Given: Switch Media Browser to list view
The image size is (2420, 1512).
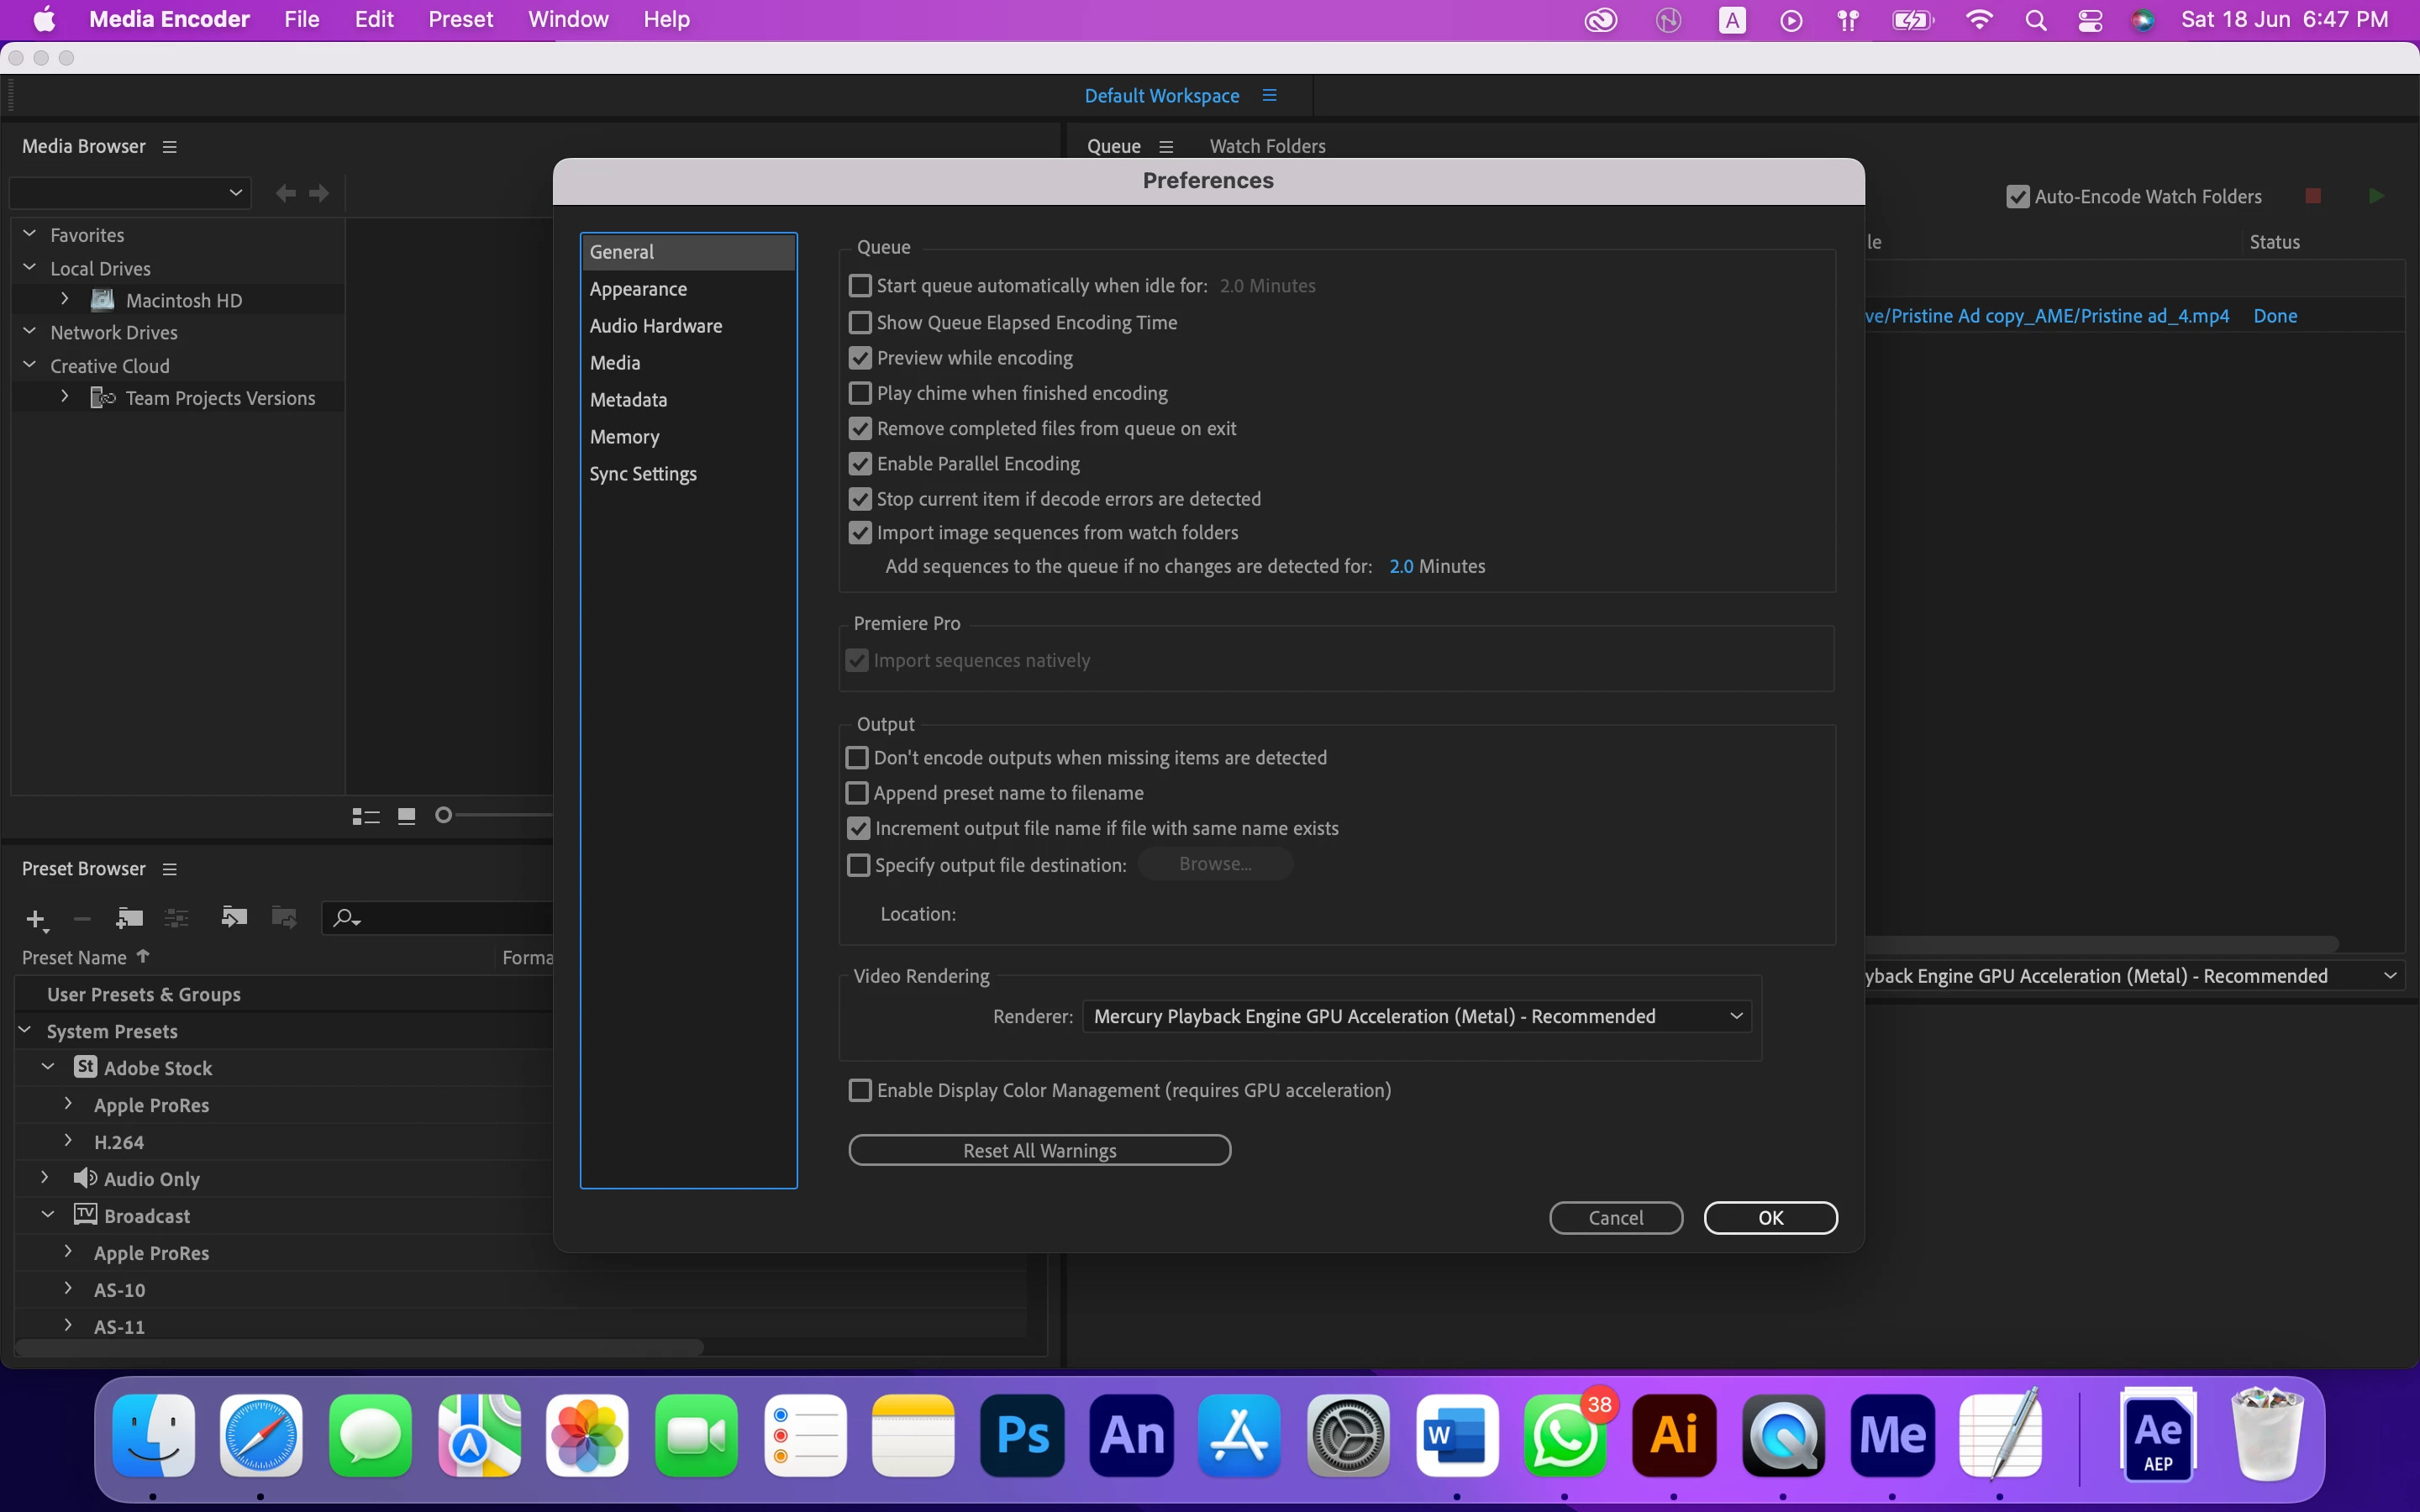Looking at the screenshot, I should [x=366, y=817].
